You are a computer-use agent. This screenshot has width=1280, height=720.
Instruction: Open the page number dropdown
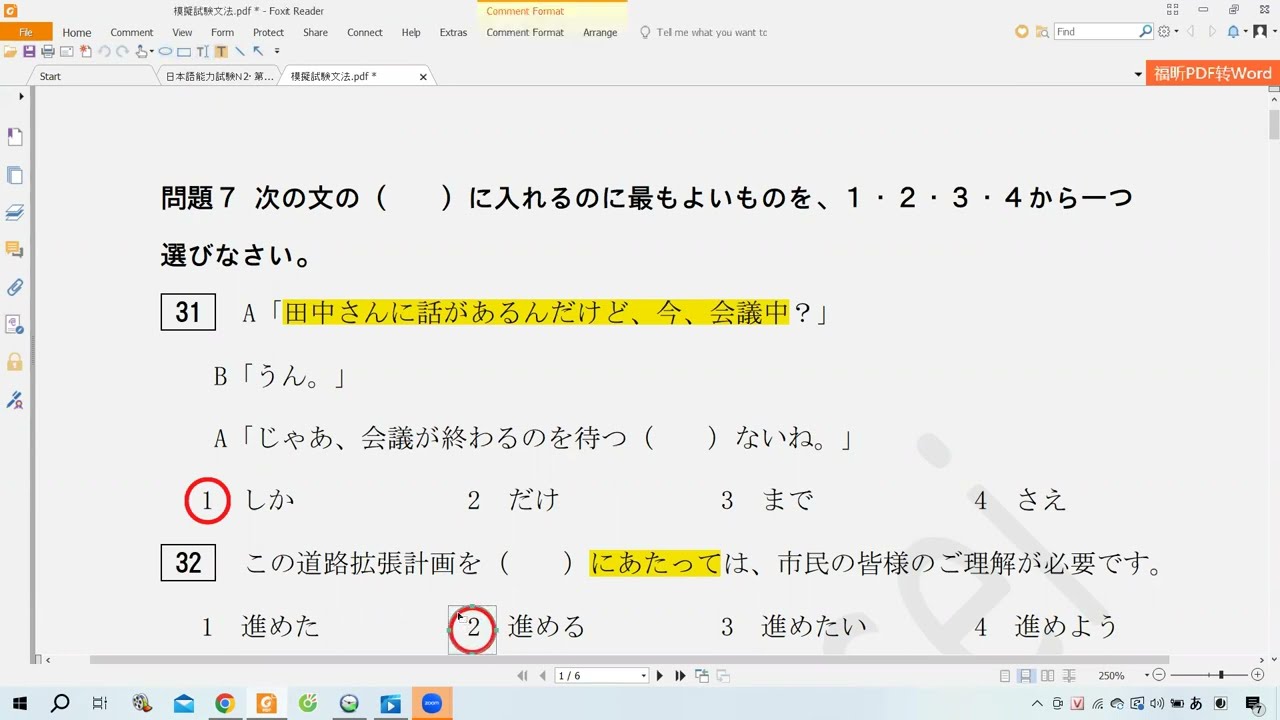[643, 676]
